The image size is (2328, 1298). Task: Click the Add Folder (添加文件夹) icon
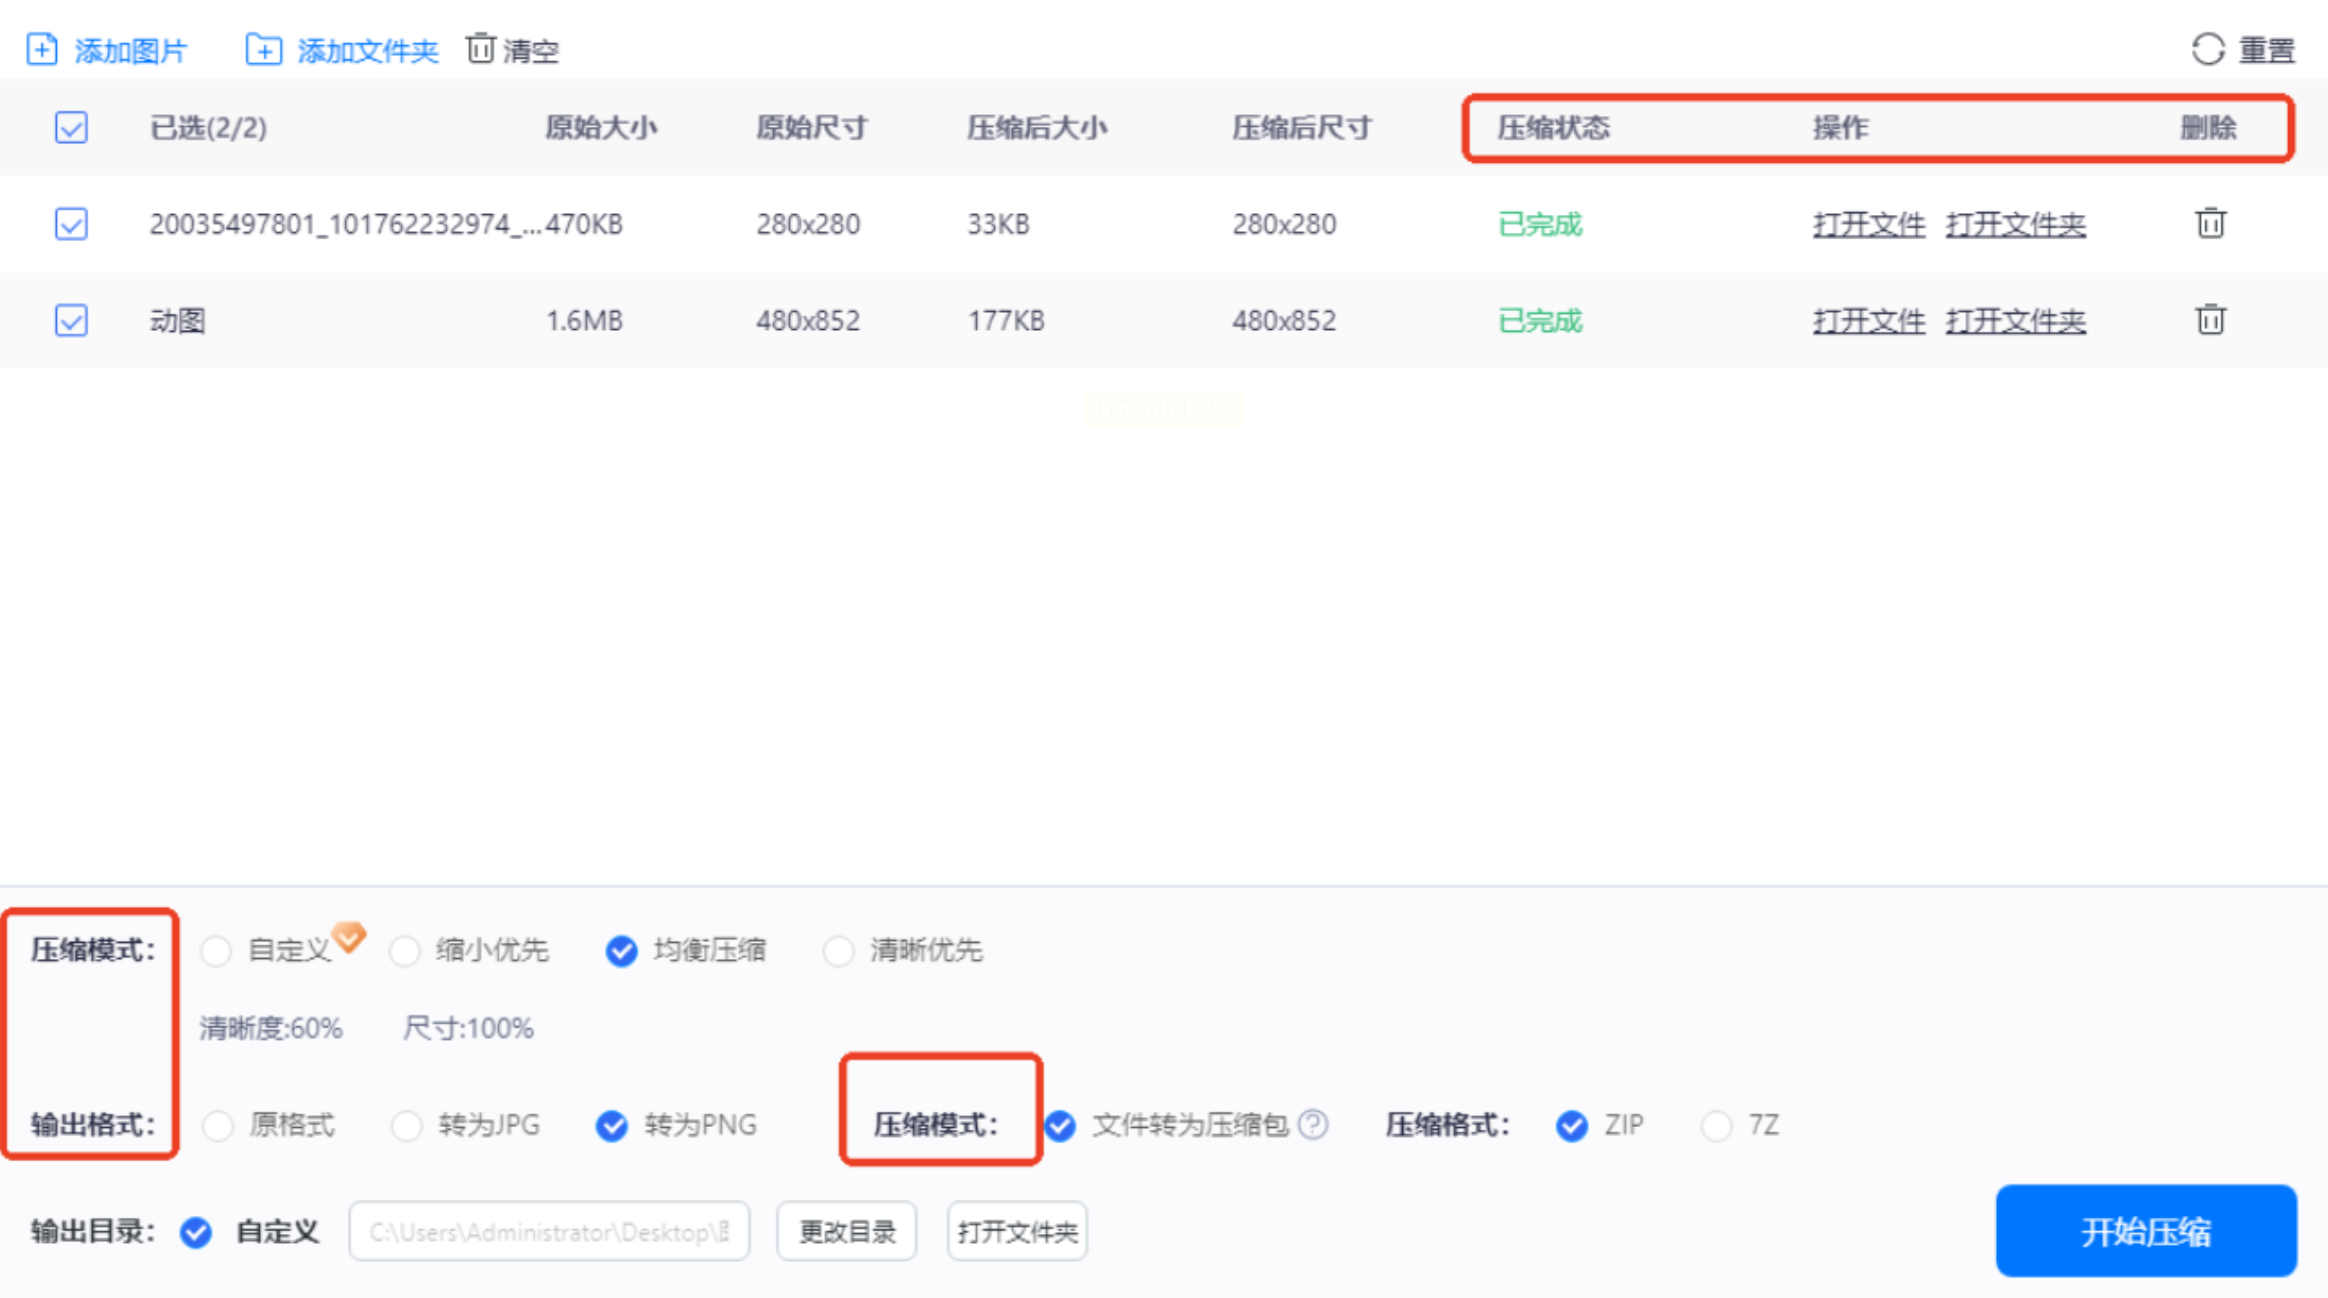click(263, 49)
